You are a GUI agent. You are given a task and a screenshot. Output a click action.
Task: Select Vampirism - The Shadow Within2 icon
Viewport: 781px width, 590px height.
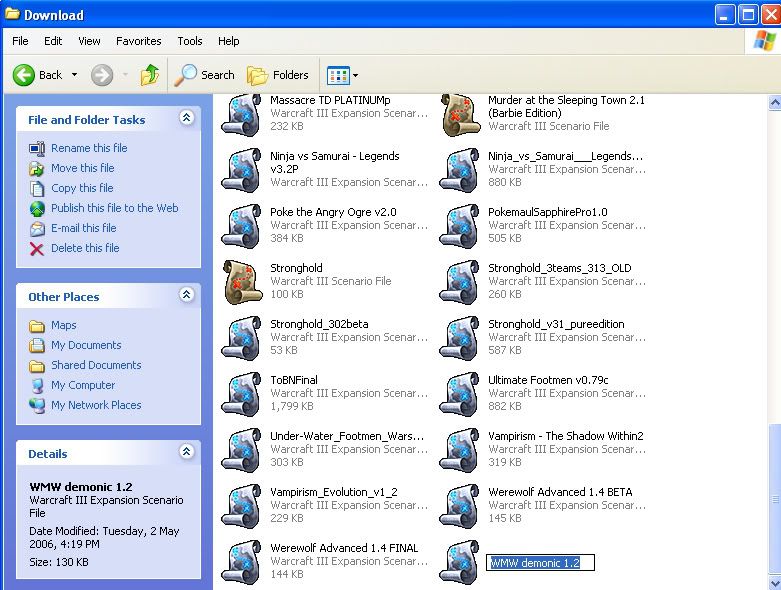pos(459,450)
